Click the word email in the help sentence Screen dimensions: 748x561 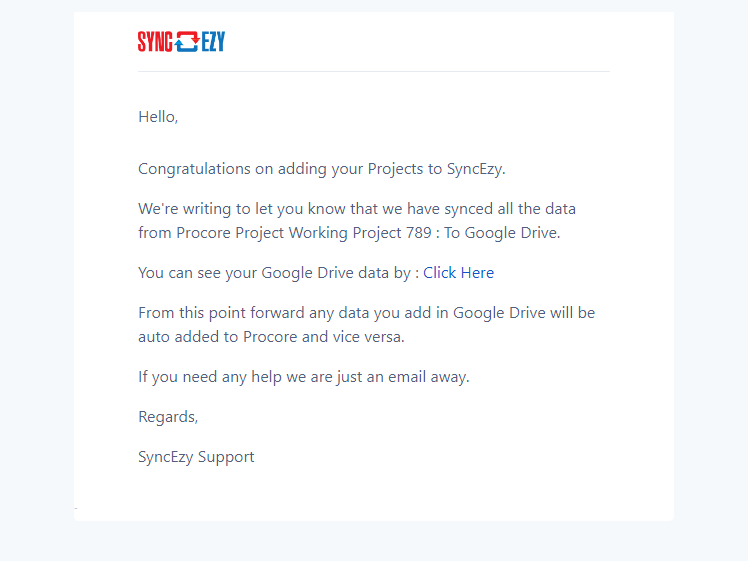(x=407, y=377)
